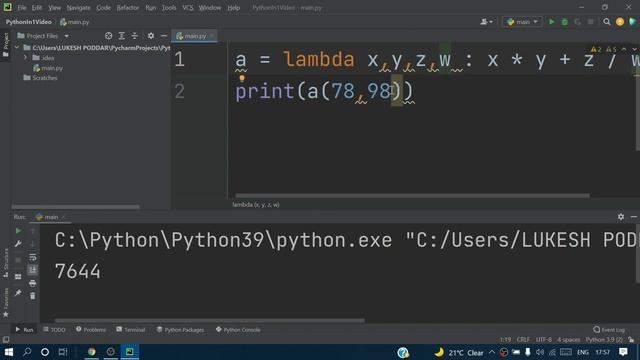Screen dimensions: 640x360
Task: Click the intention lightbulb in editor
Action: point(242,78)
